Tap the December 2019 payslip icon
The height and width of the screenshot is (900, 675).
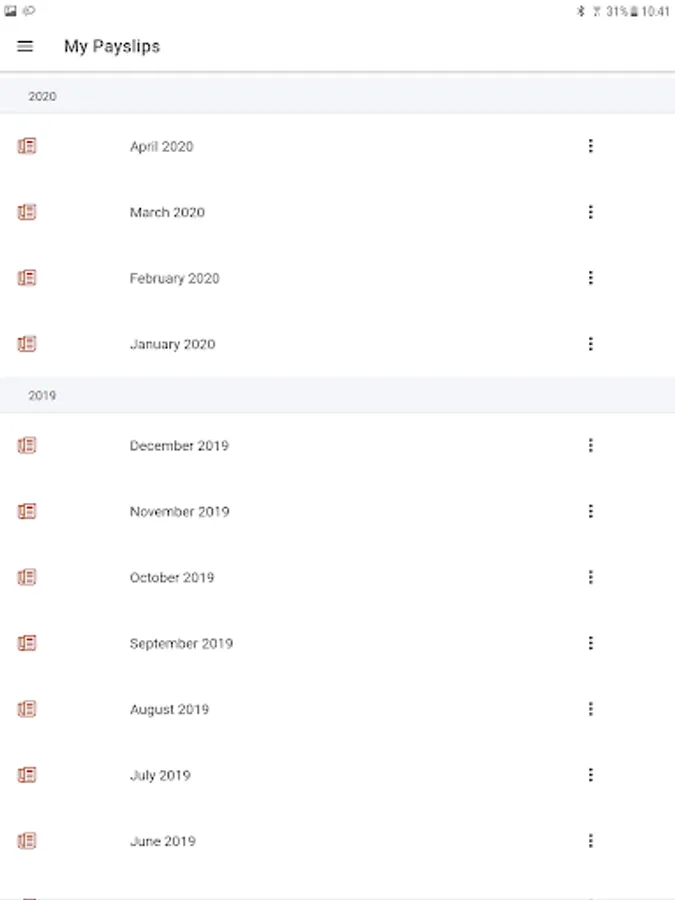pyautogui.click(x=27, y=445)
